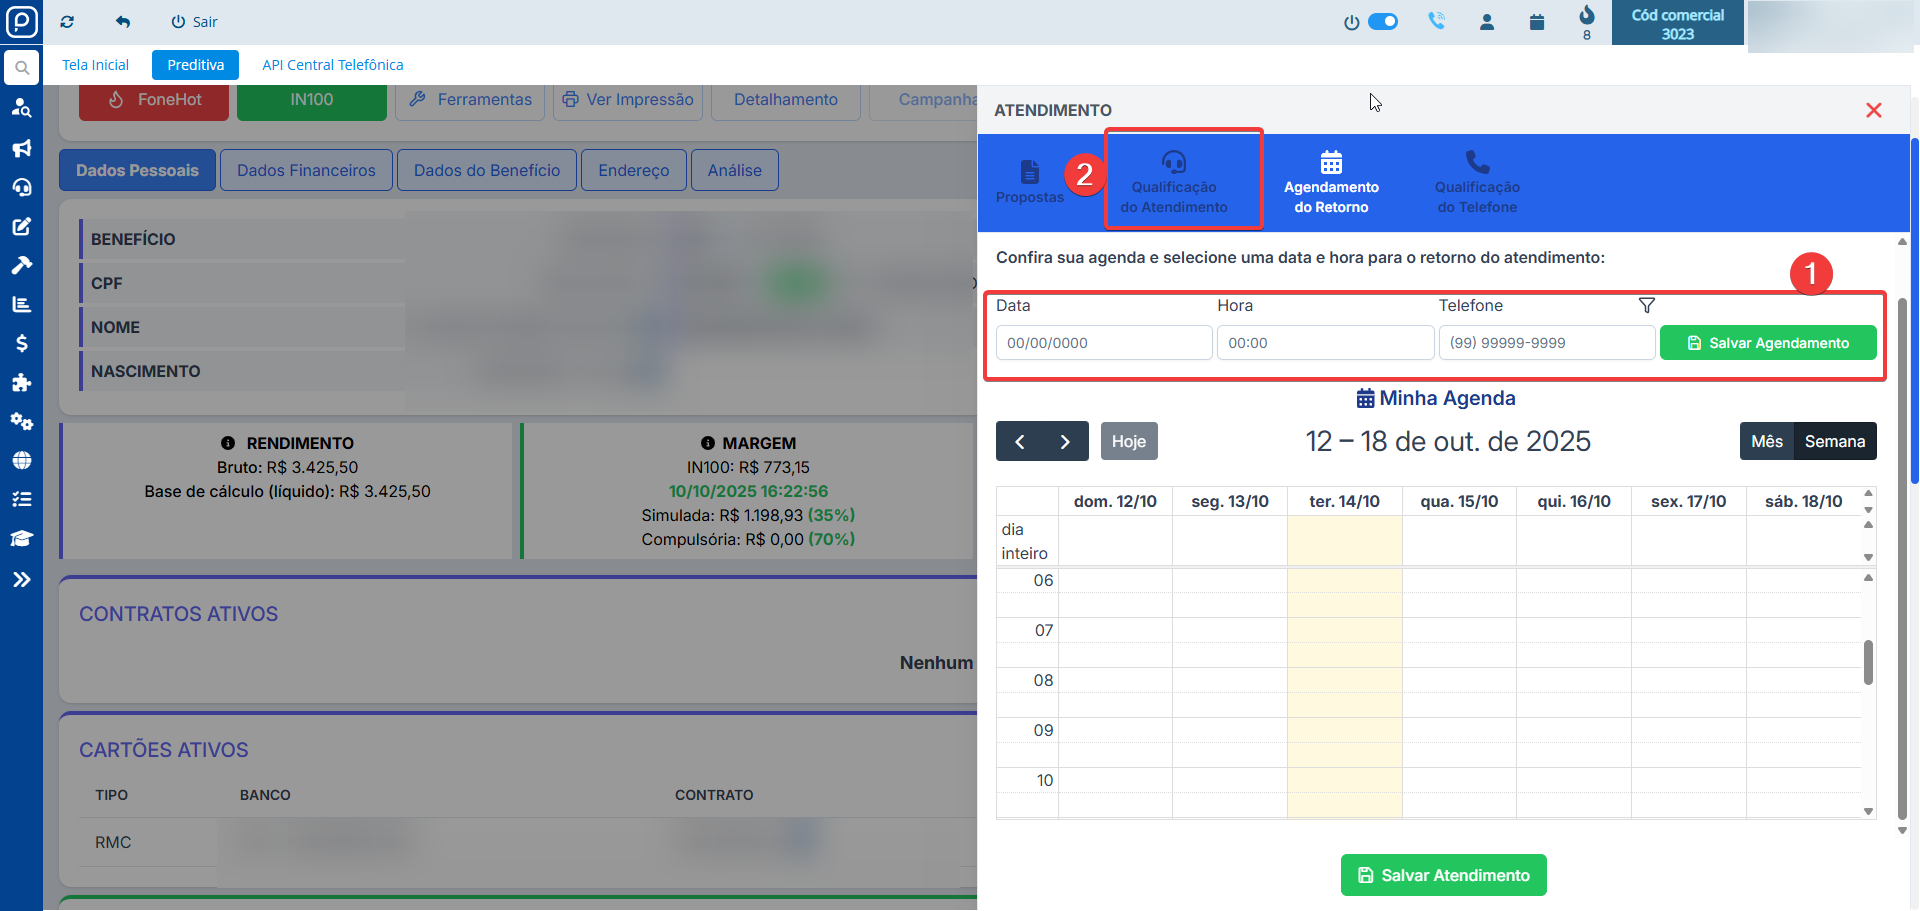Expand the sidebar with double chevron
The height and width of the screenshot is (911, 1920).
[21, 579]
